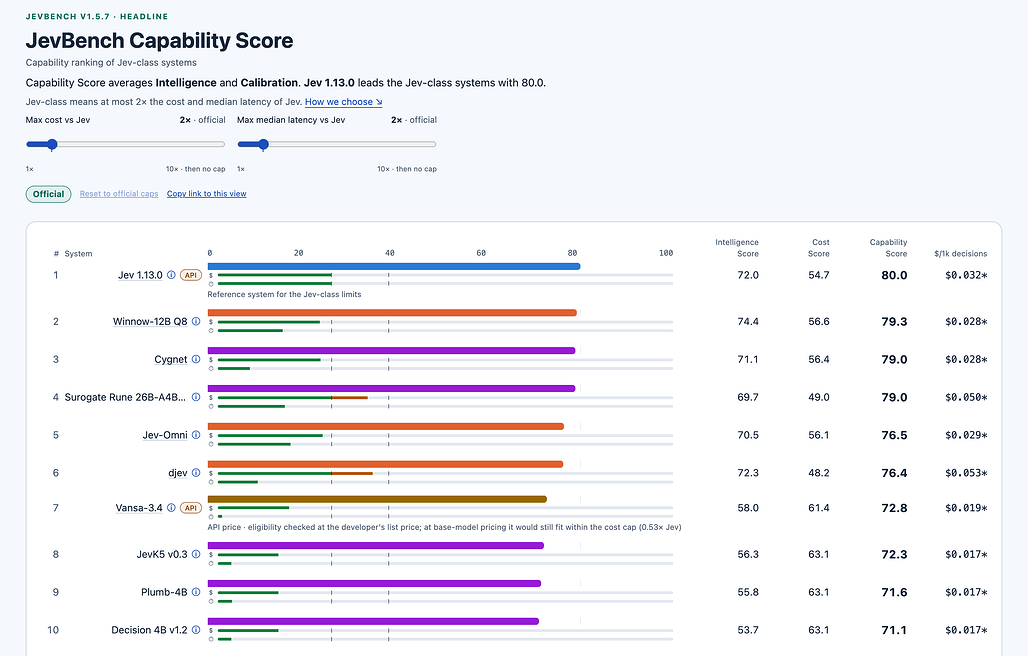Click the info icon beside Winnow-12B Q8
This screenshot has height=656, width=1028.
point(195,322)
